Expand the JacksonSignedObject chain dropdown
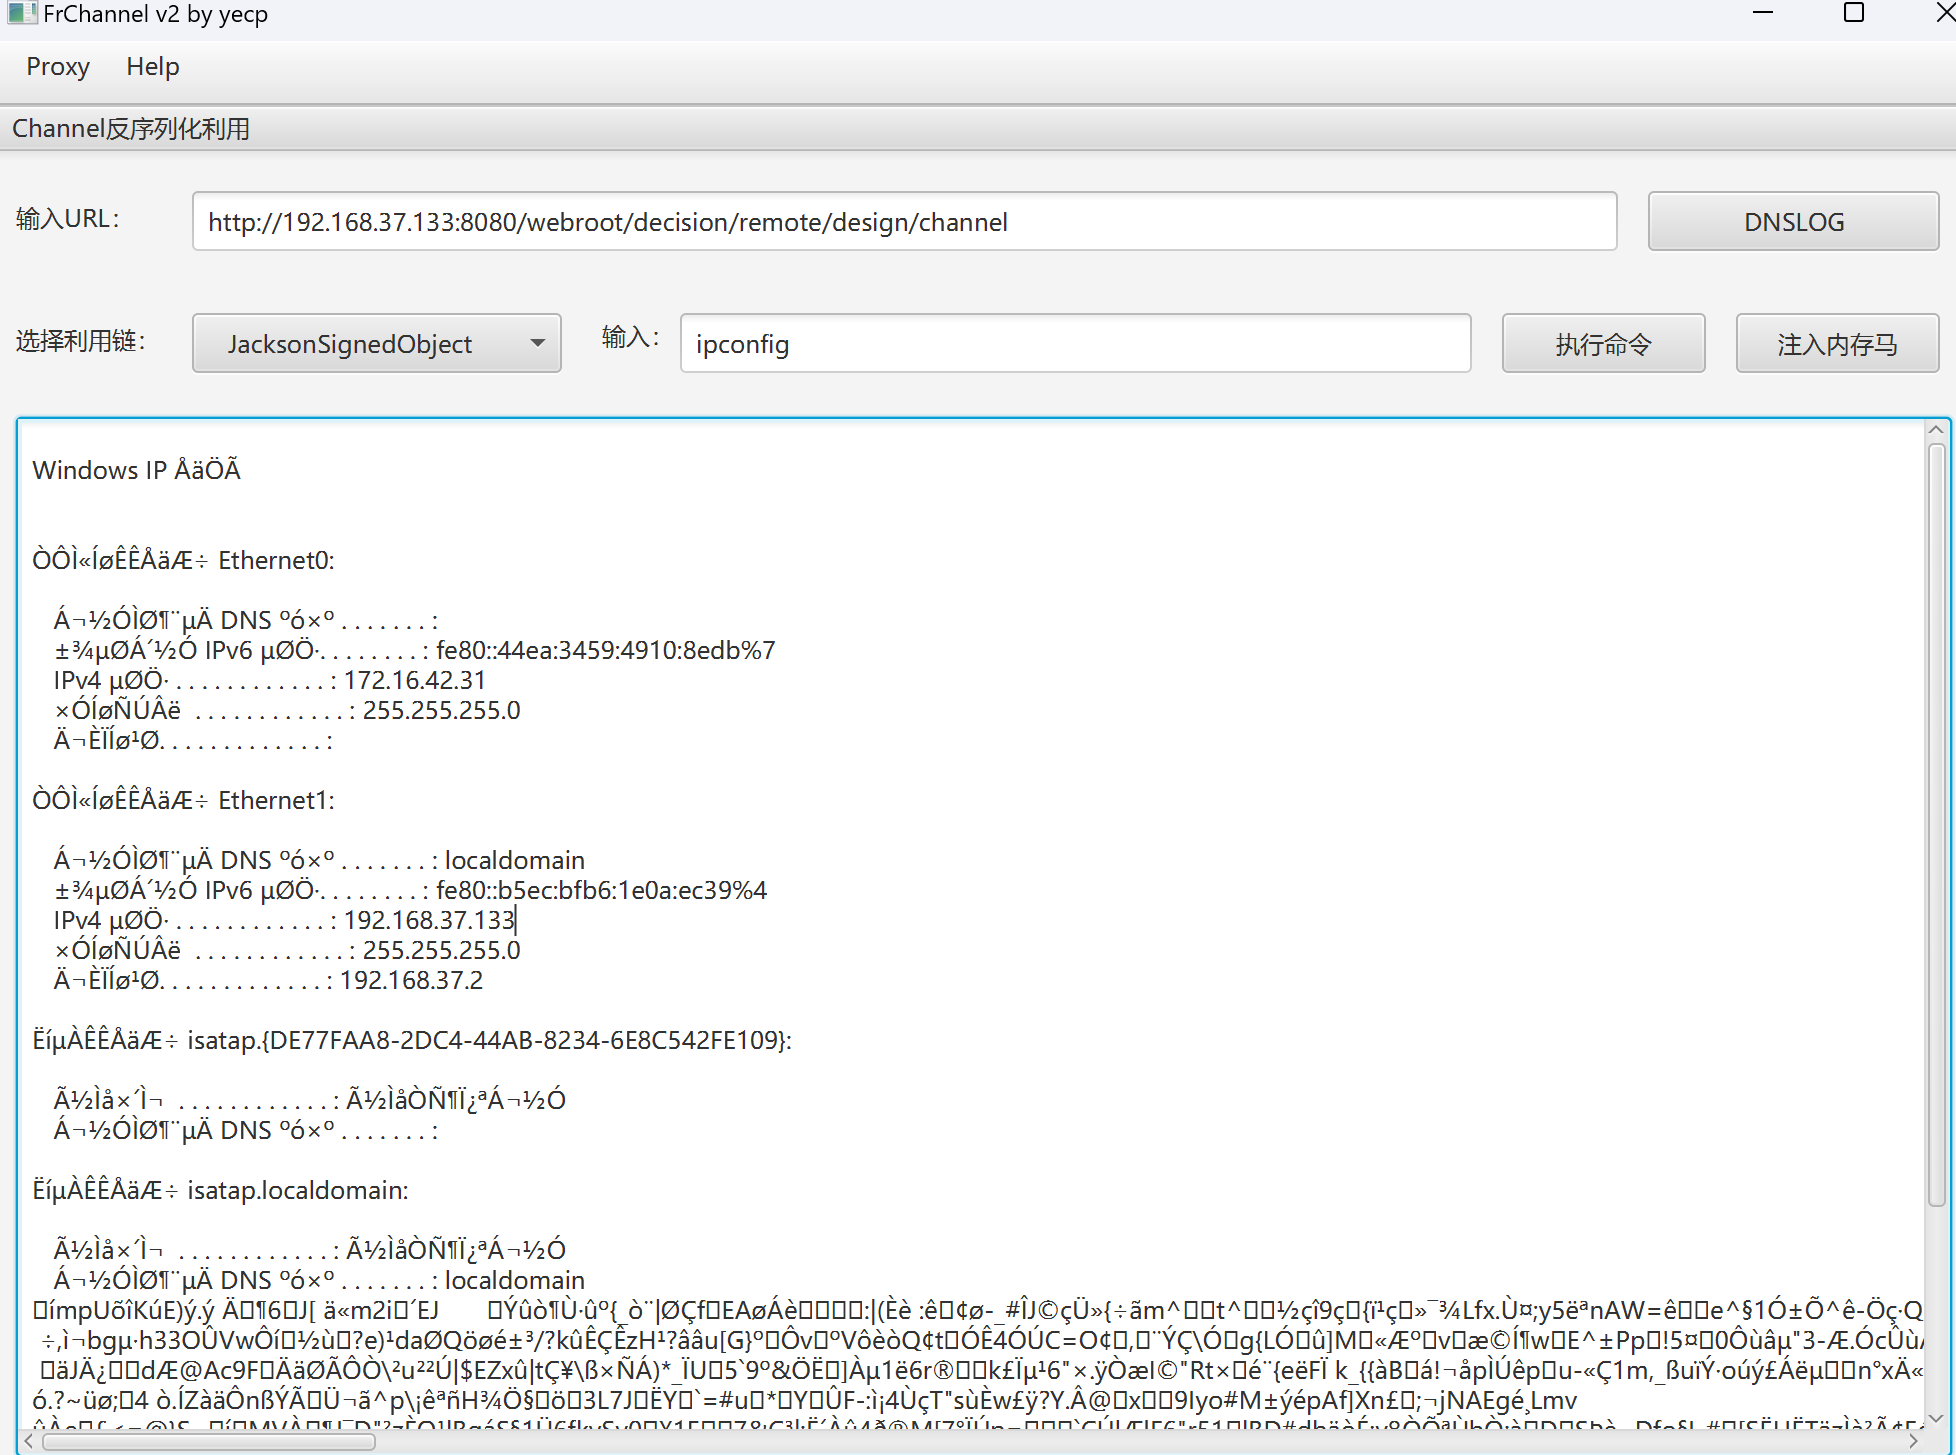Viewport: 1956px width, 1455px height. click(376, 344)
